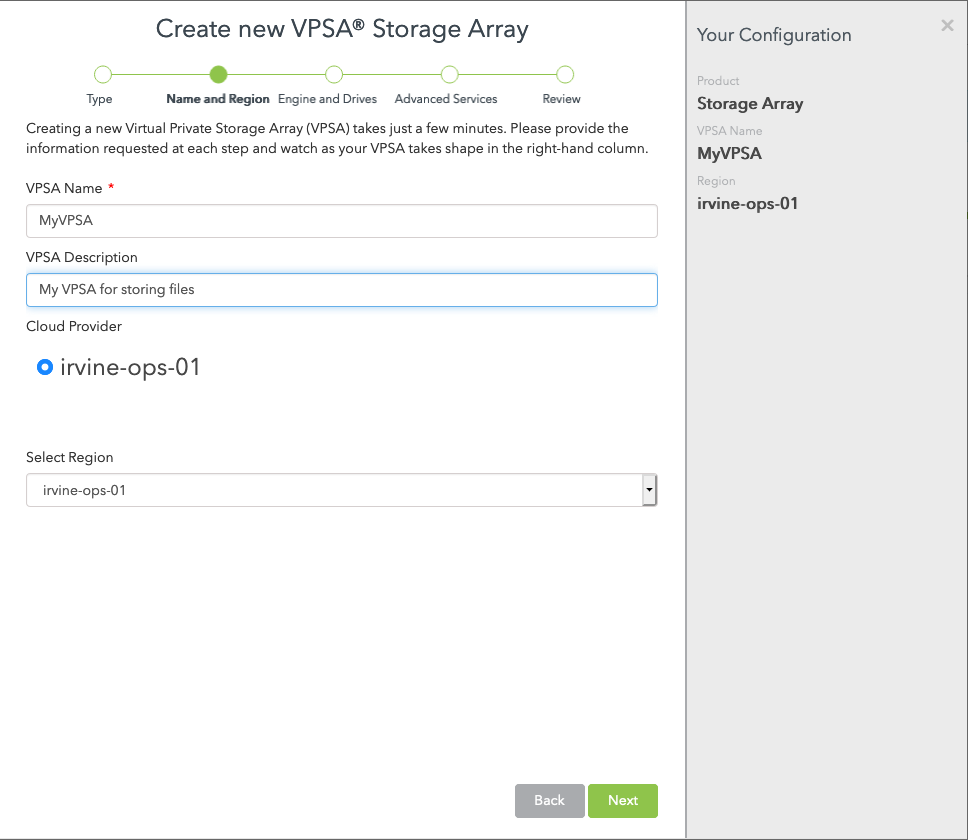Click the Cloud Provider heading
This screenshot has height=840, width=968.
(x=74, y=326)
